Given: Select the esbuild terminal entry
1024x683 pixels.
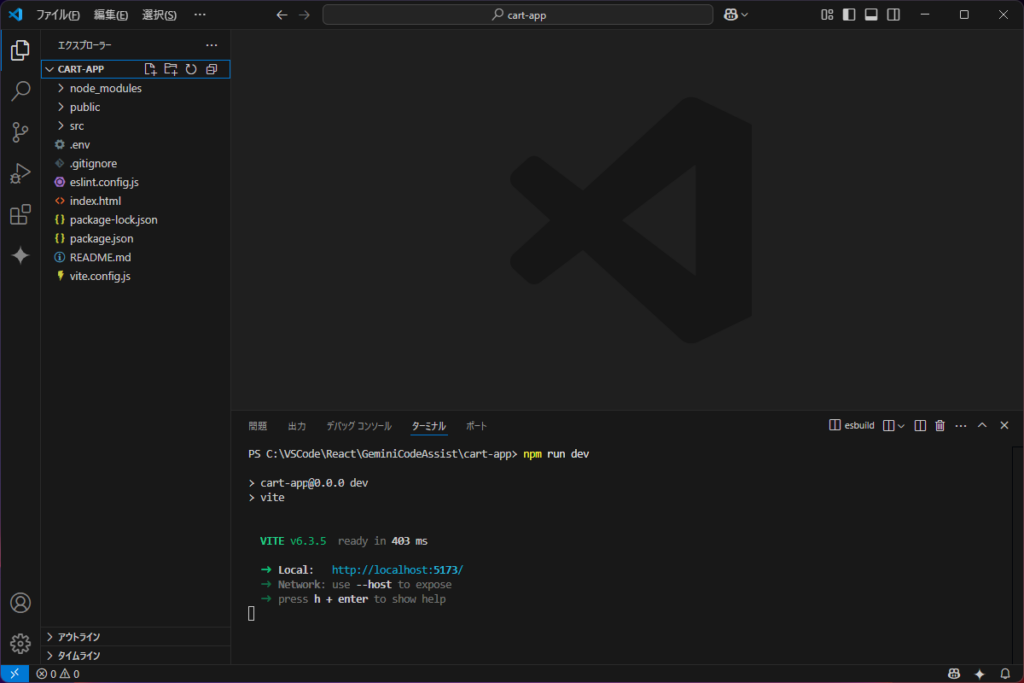Looking at the screenshot, I should coord(852,426).
